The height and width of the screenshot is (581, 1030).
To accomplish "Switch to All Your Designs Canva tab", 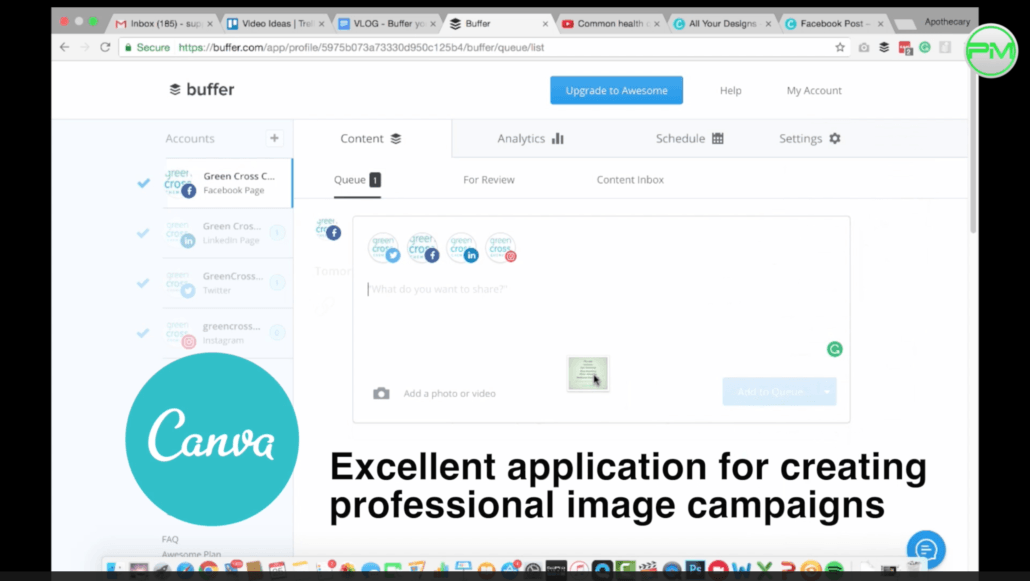I will pyautogui.click(x=721, y=24).
